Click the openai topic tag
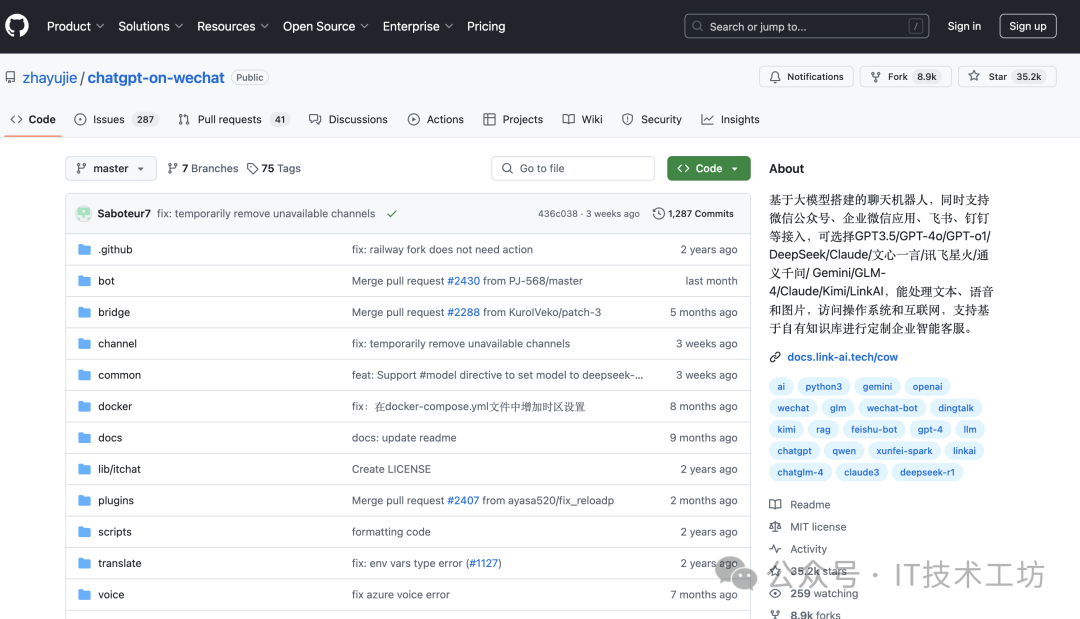Image resolution: width=1080 pixels, height=619 pixels. point(927,387)
